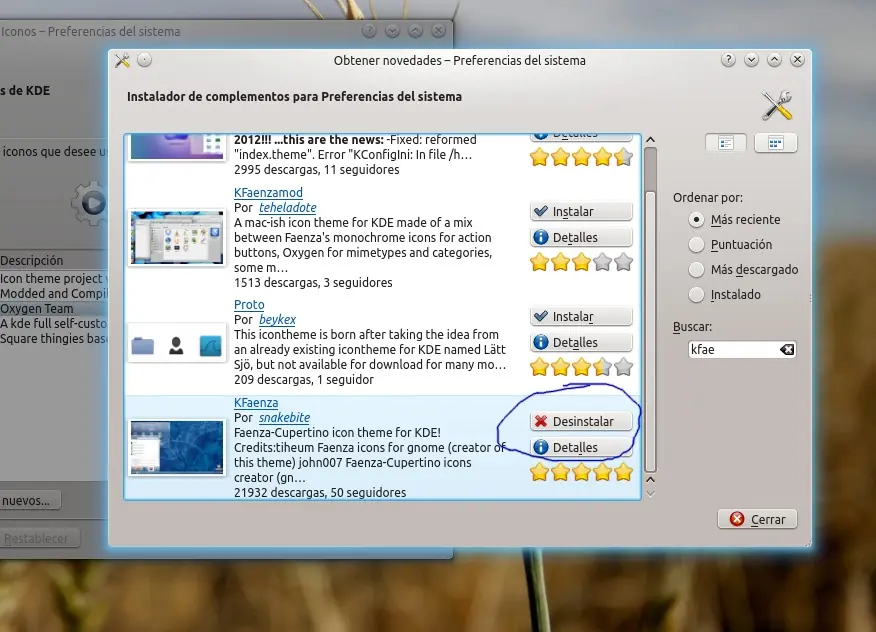Open author link teheladote
Viewport: 876px width, 632px height.
288,208
